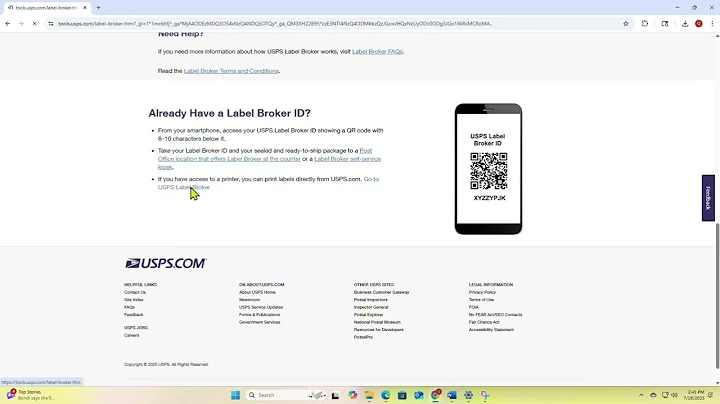
Task: Open the Chrome downloads panel
Action: 685,23
